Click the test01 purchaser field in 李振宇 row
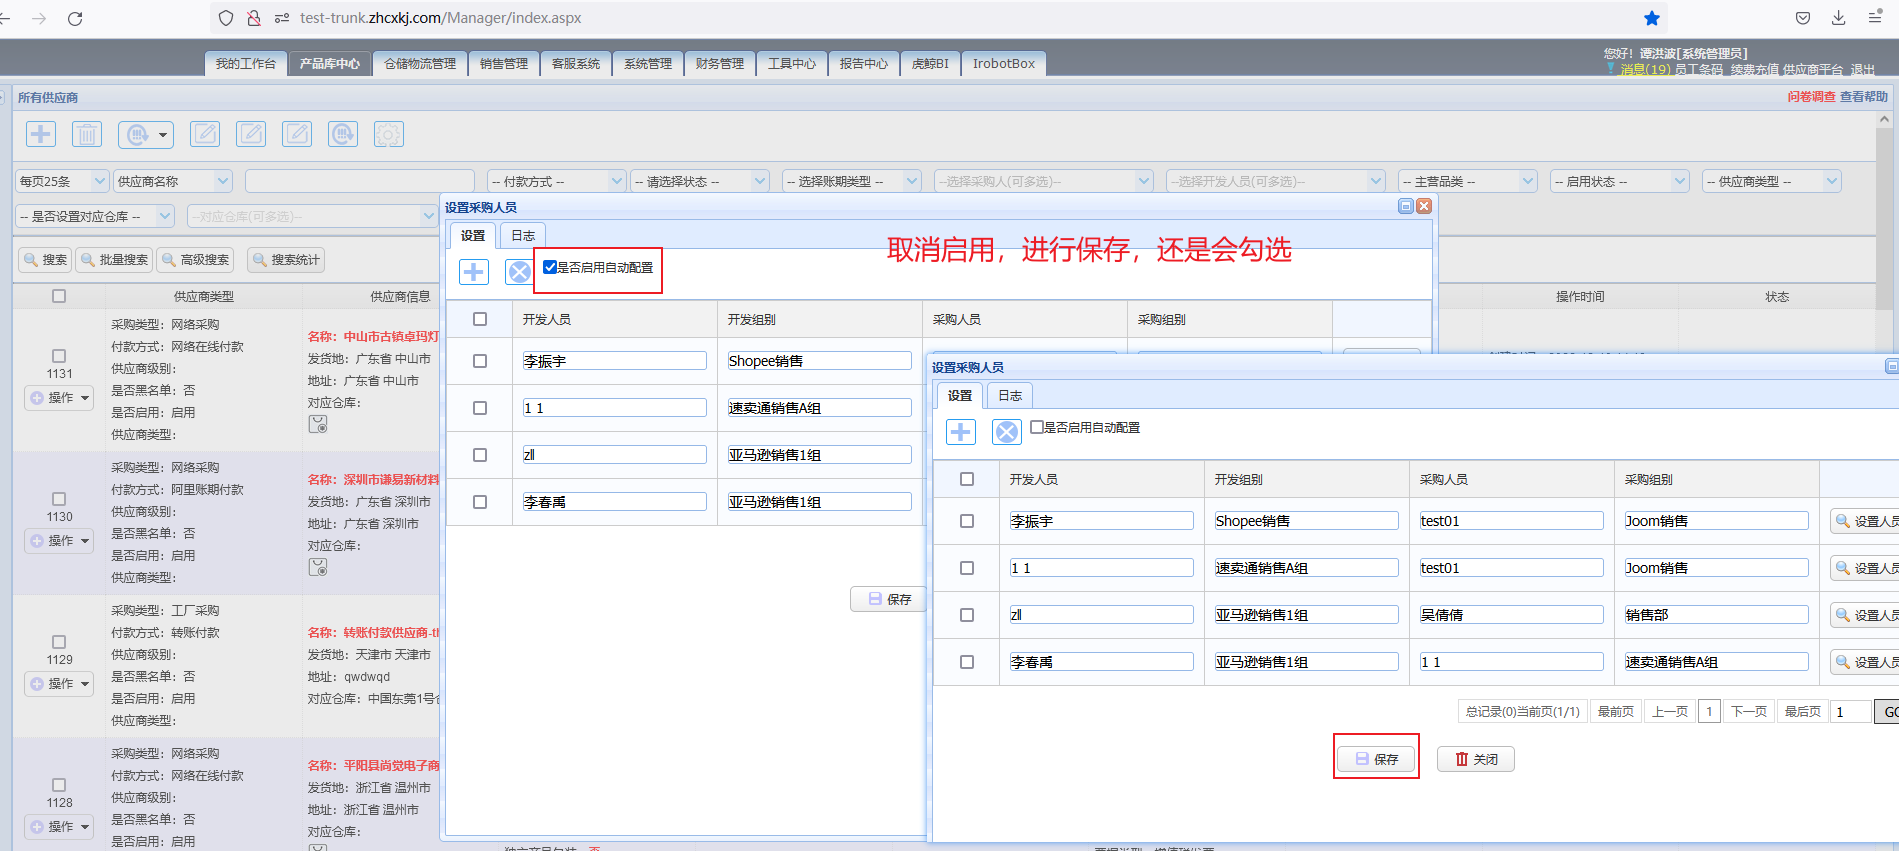 (1511, 521)
